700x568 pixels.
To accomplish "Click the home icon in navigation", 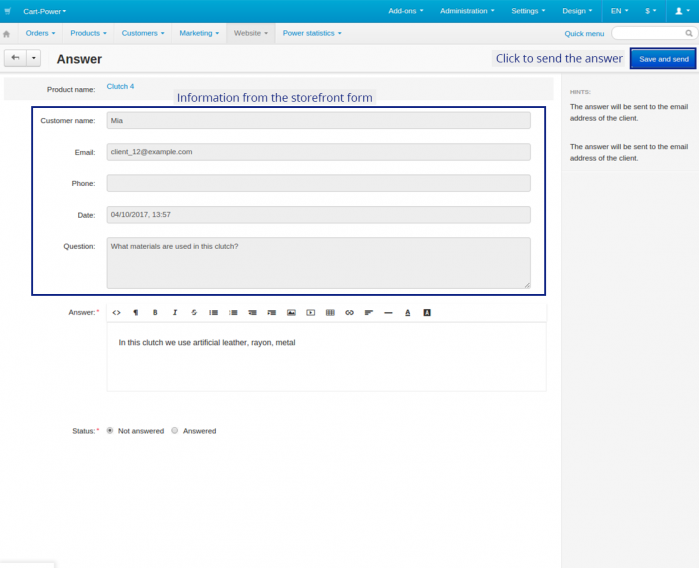I will 7,34.
